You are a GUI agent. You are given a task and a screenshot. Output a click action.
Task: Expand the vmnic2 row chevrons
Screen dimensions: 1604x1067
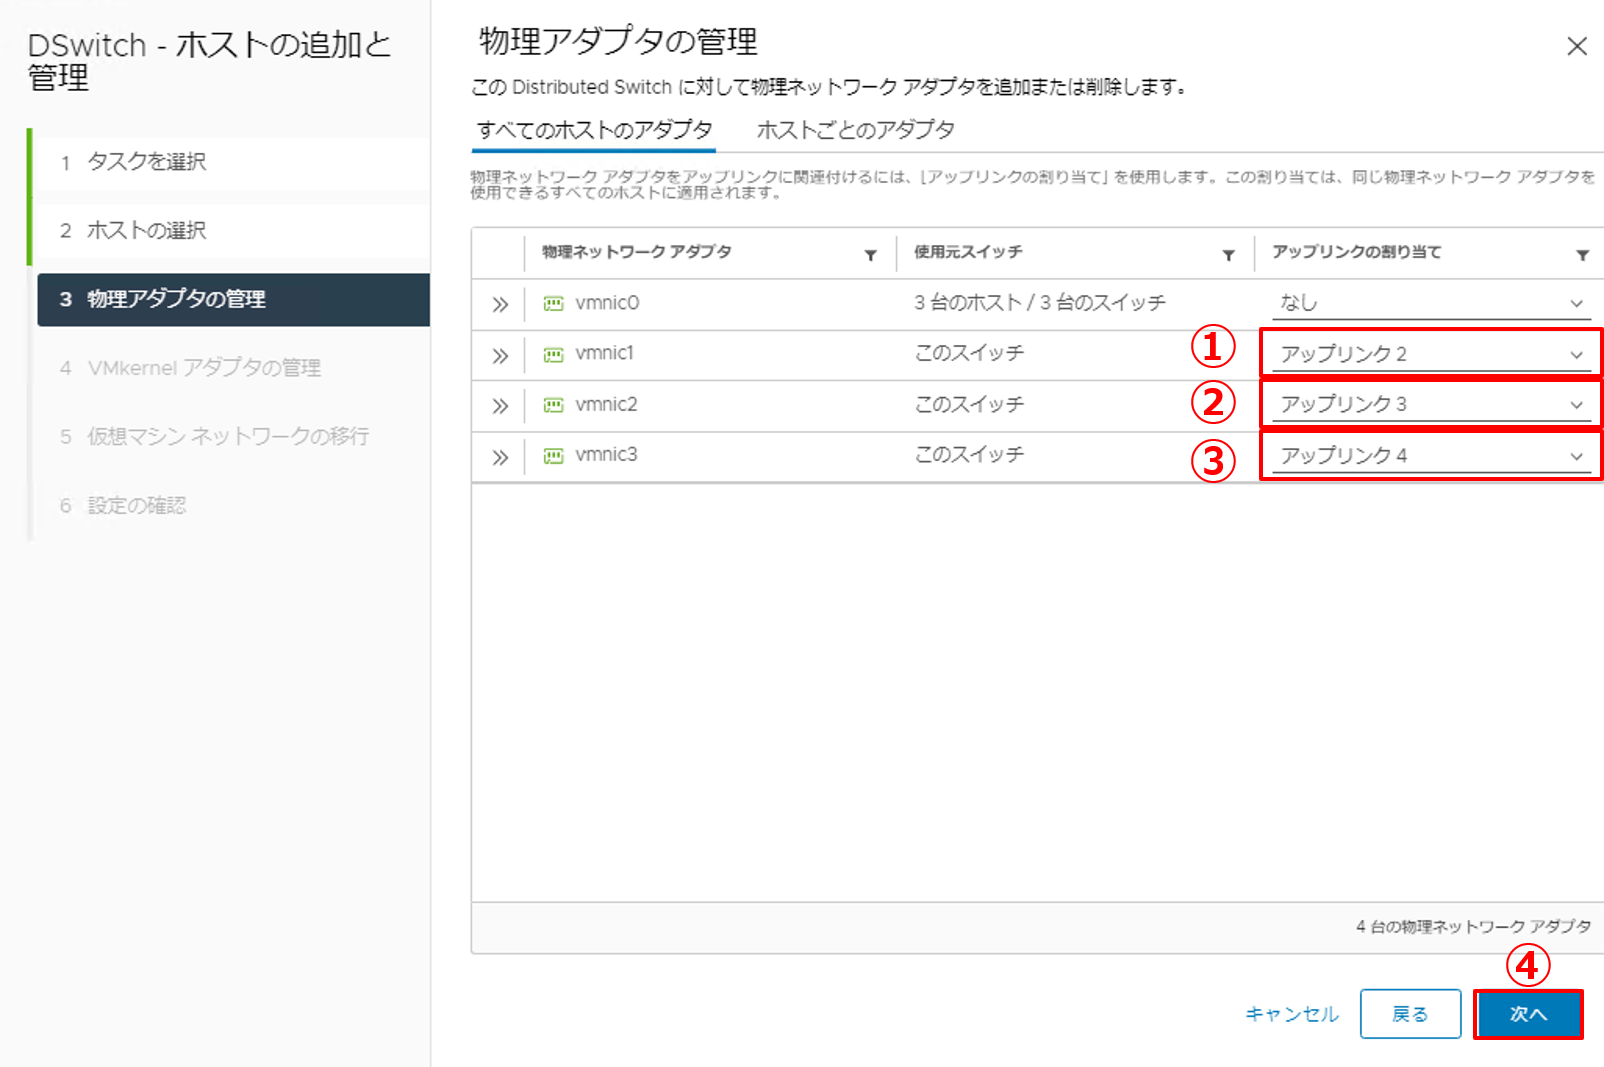(500, 406)
